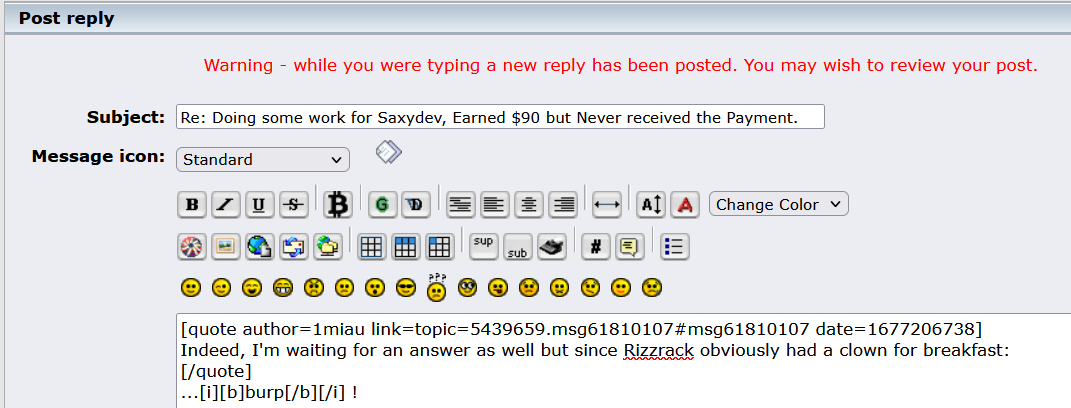
Task: Insert a hyperlink with the globe icon
Action: tap(260, 247)
